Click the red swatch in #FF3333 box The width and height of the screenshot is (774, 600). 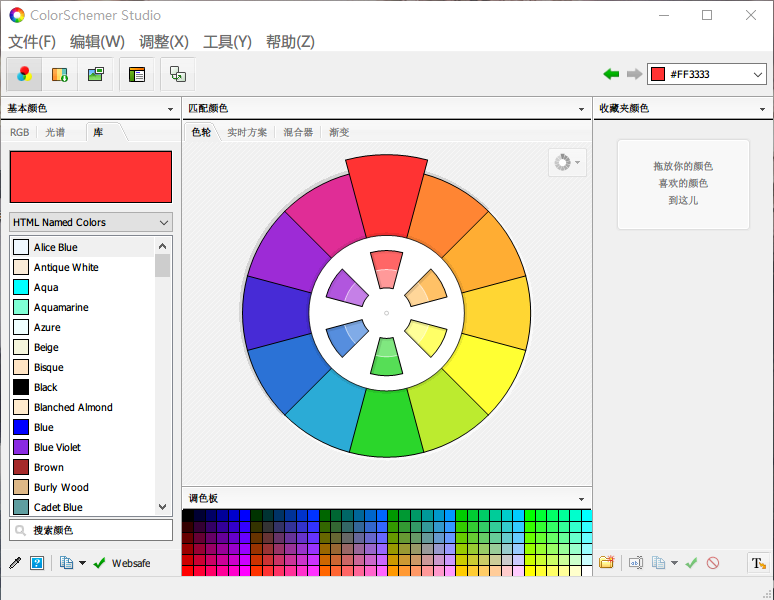(658, 75)
